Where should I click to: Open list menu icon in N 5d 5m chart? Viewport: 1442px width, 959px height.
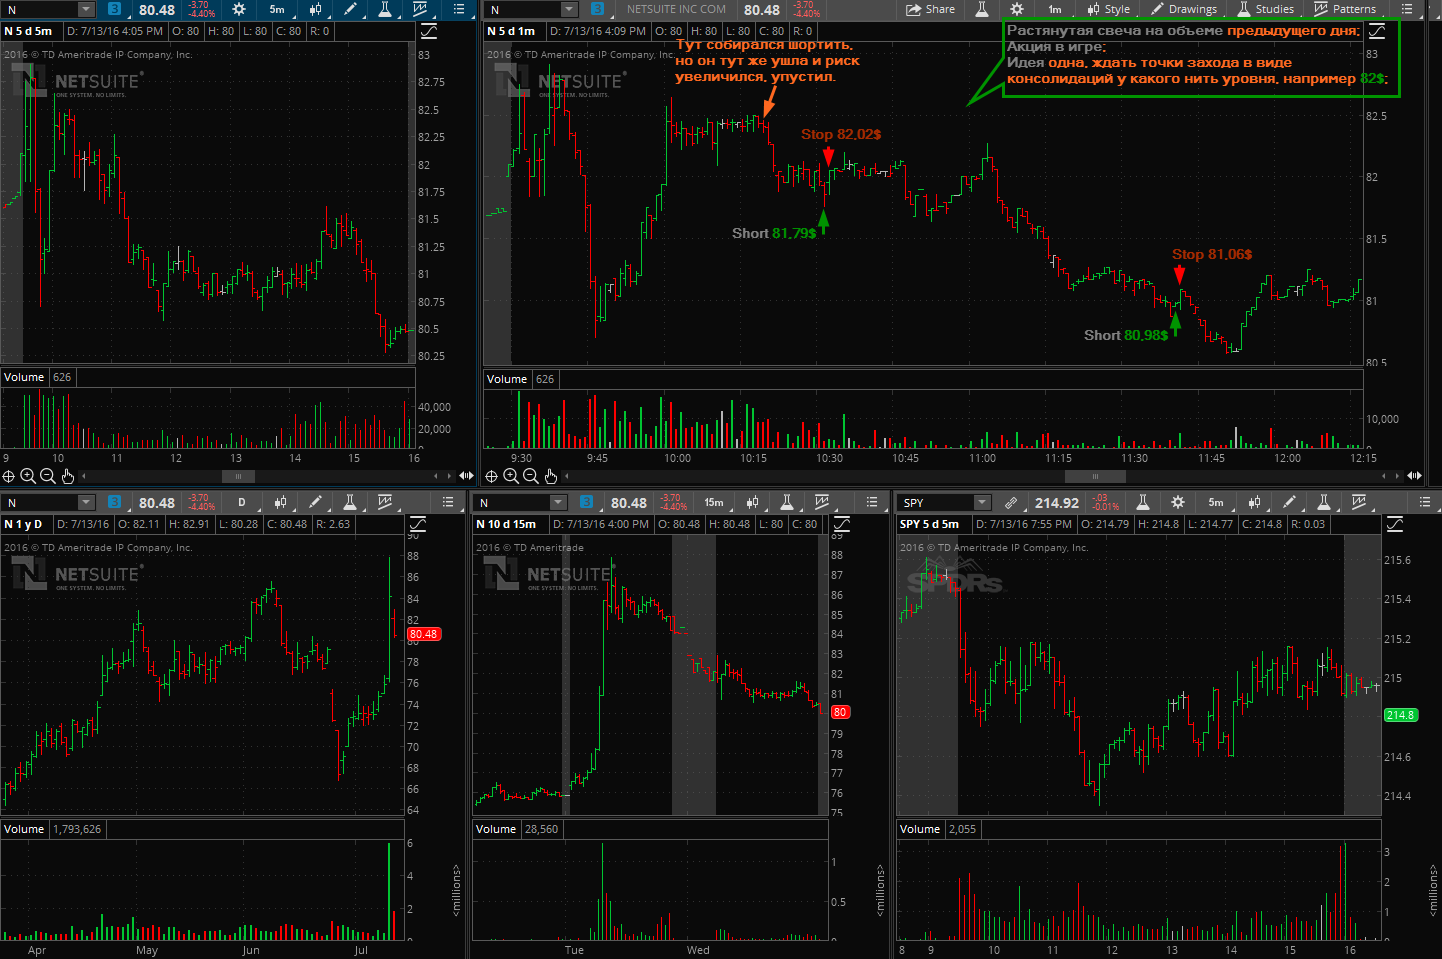coord(459,9)
